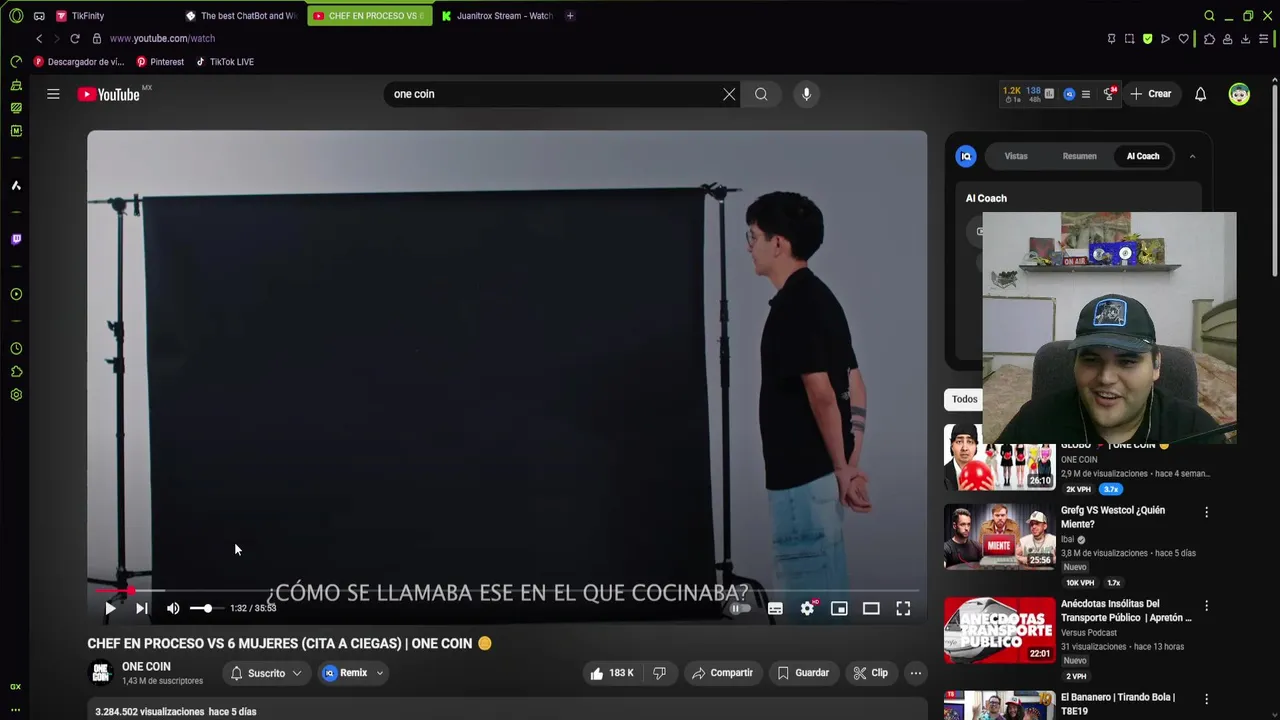Skip to the next video

click(x=142, y=608)
